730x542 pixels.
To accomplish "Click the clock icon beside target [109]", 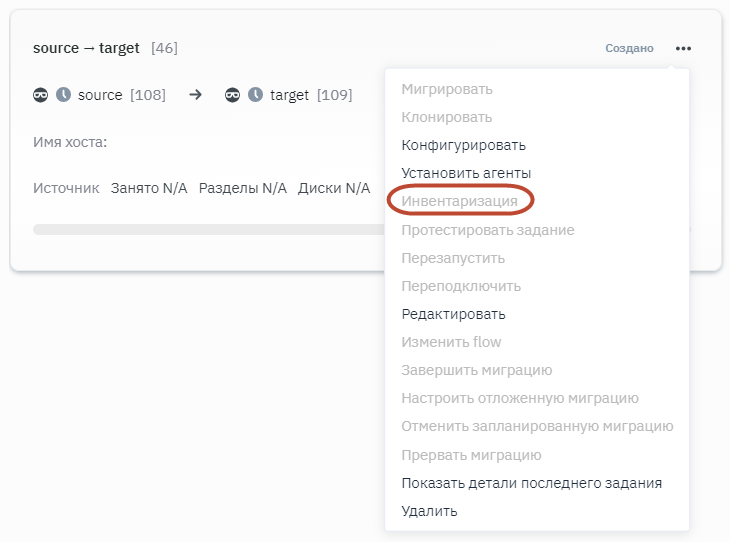I will point(255,95).
